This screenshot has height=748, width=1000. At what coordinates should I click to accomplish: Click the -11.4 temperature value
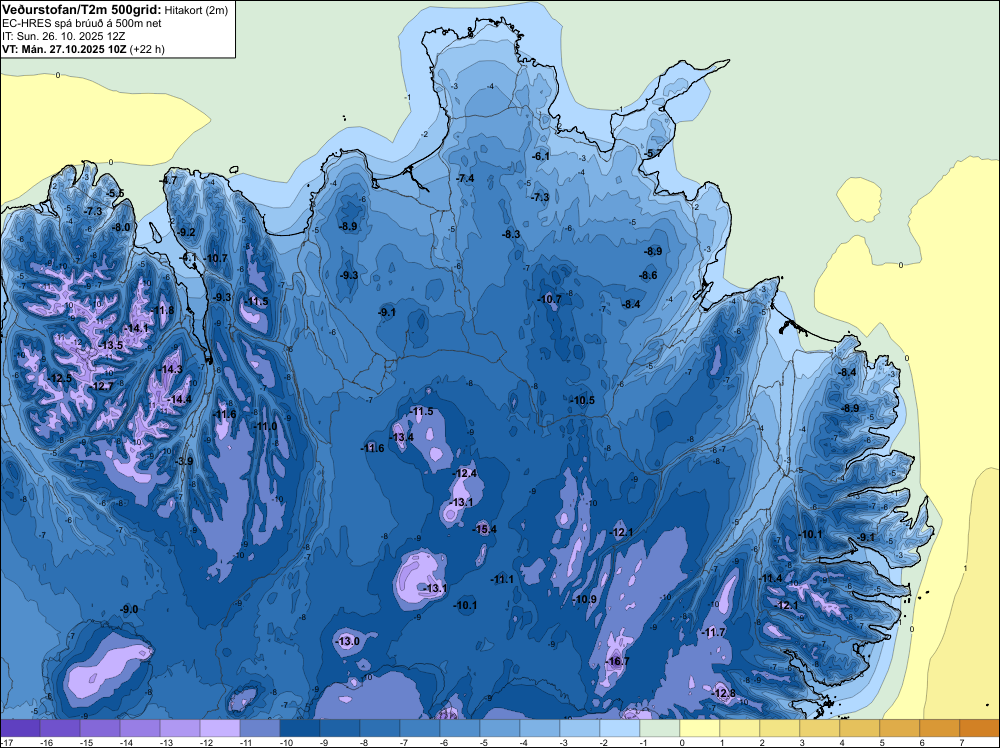771,578
